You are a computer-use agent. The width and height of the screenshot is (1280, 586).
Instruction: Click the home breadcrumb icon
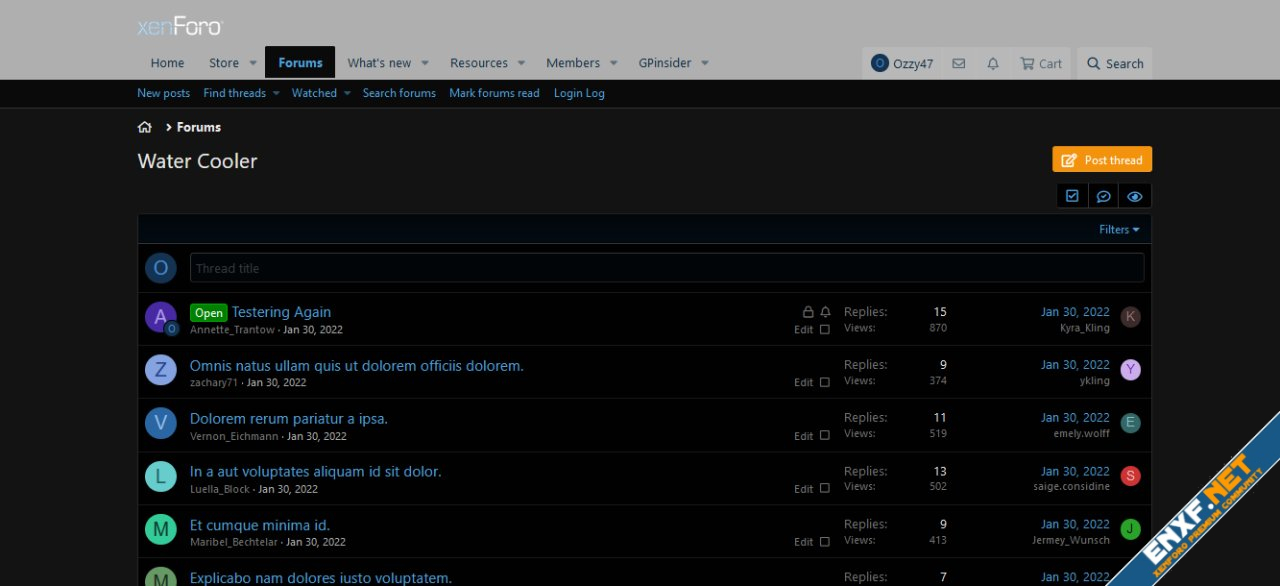point(145,127)
